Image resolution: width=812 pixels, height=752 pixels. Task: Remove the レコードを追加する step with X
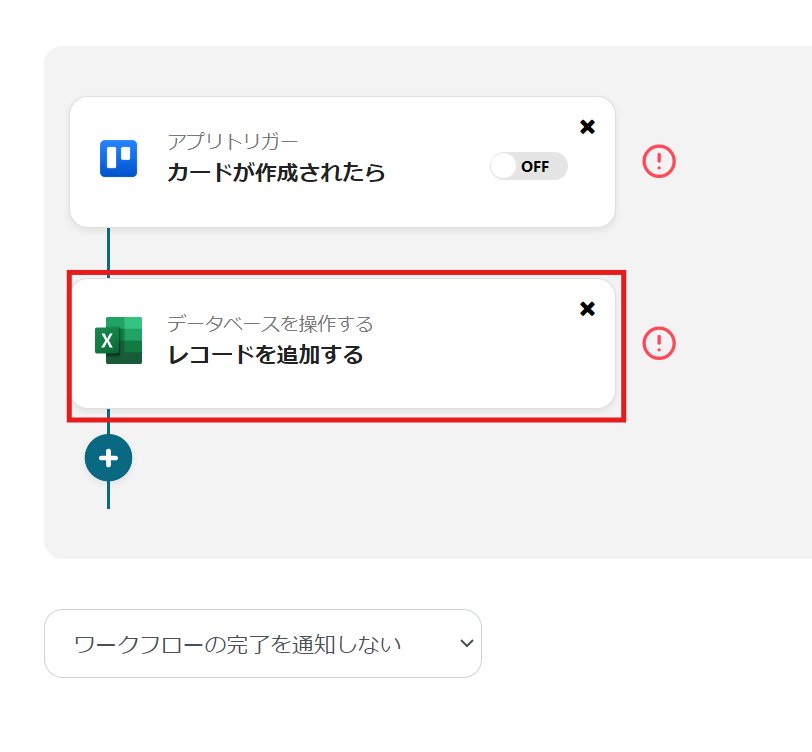(587, 309)
